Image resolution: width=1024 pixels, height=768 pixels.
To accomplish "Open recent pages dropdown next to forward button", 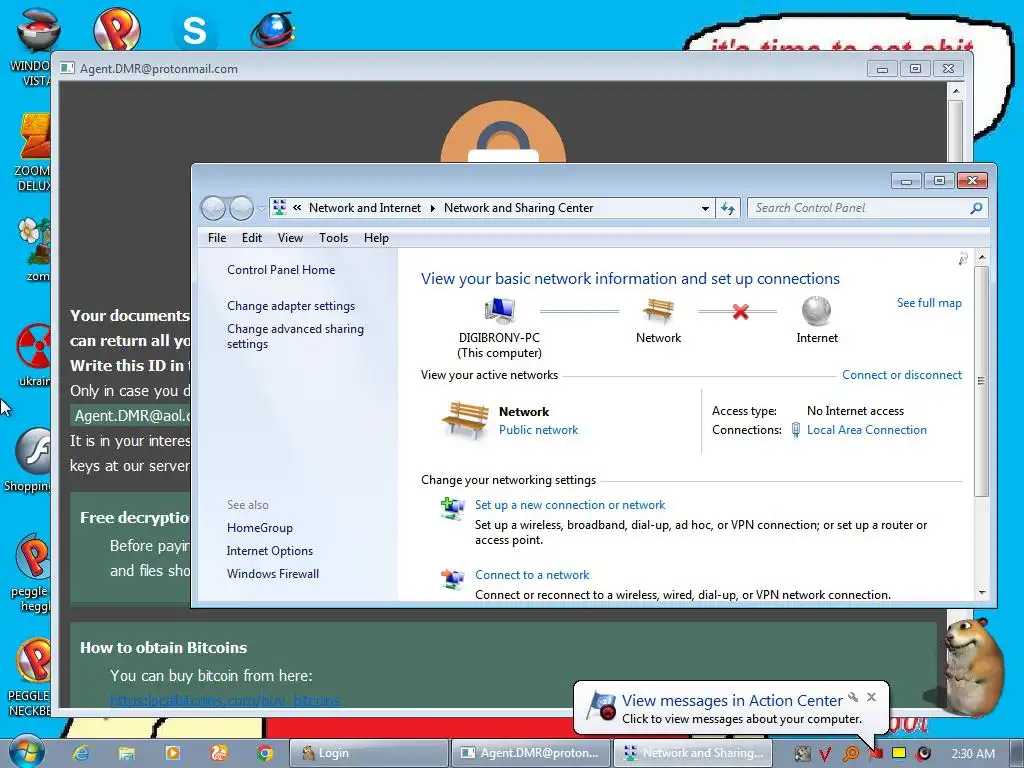I will (x=261, y=208).
